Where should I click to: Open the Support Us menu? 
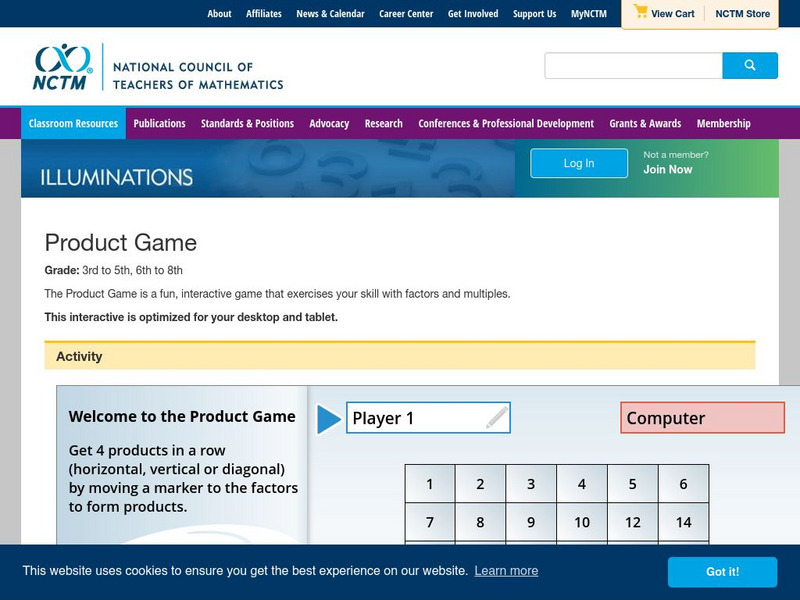coord(534,14)
